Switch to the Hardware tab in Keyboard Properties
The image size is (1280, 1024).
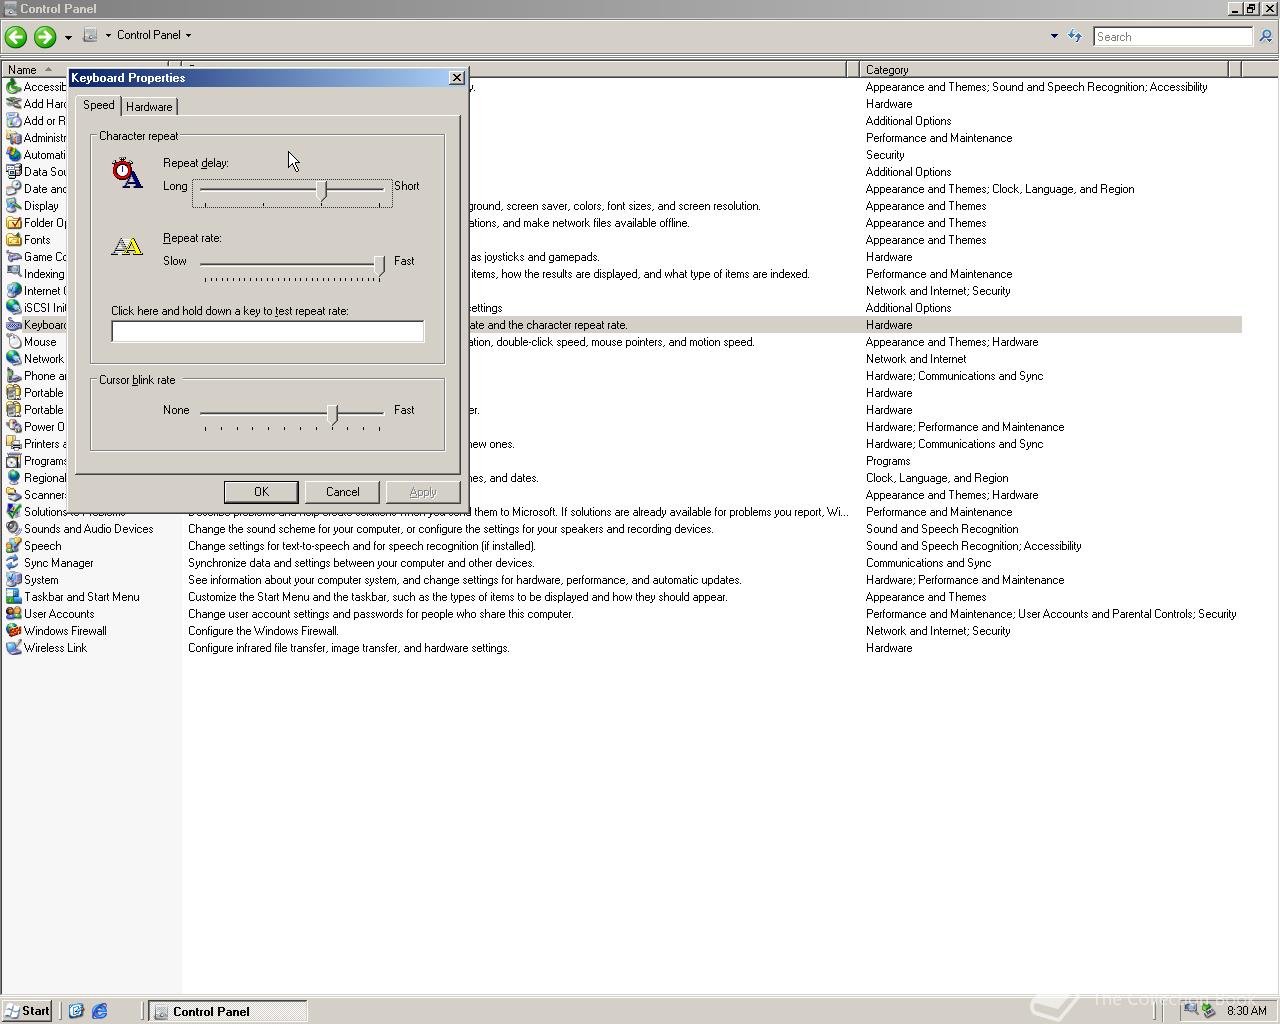click(149, 107)
